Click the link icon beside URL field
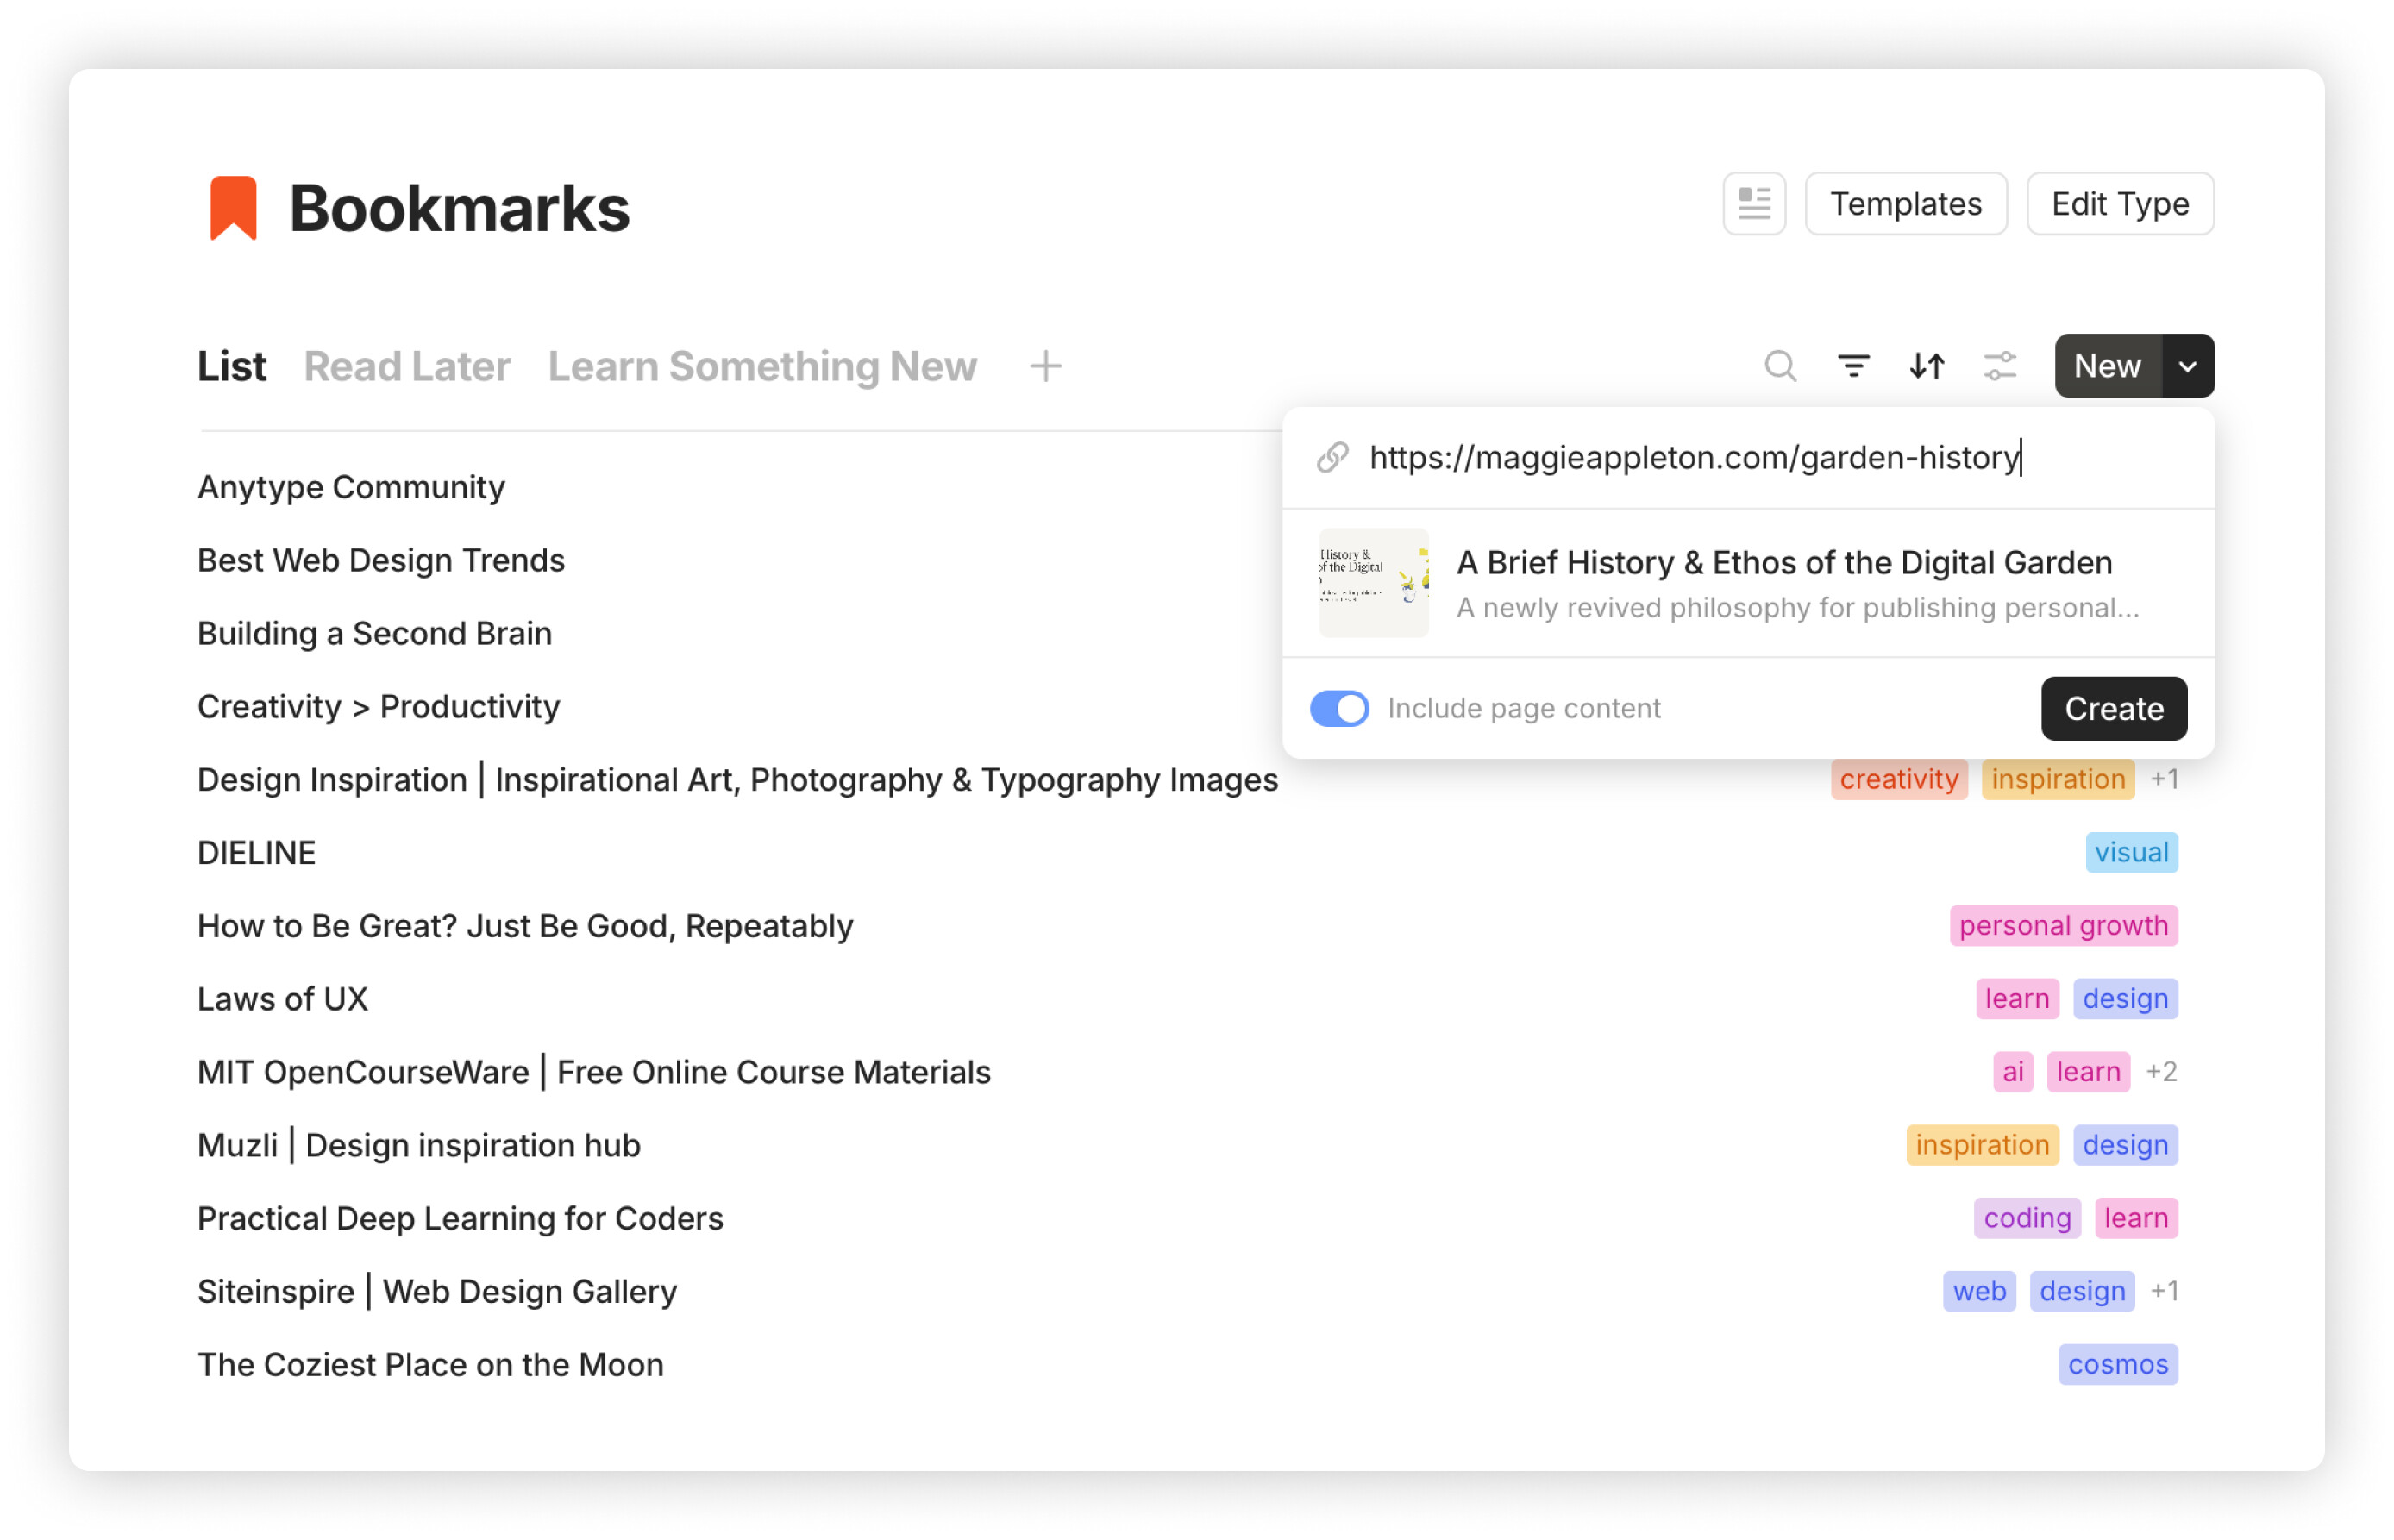The width and height of the screenshot is (2394, 1540). (x=1333, y=457)
